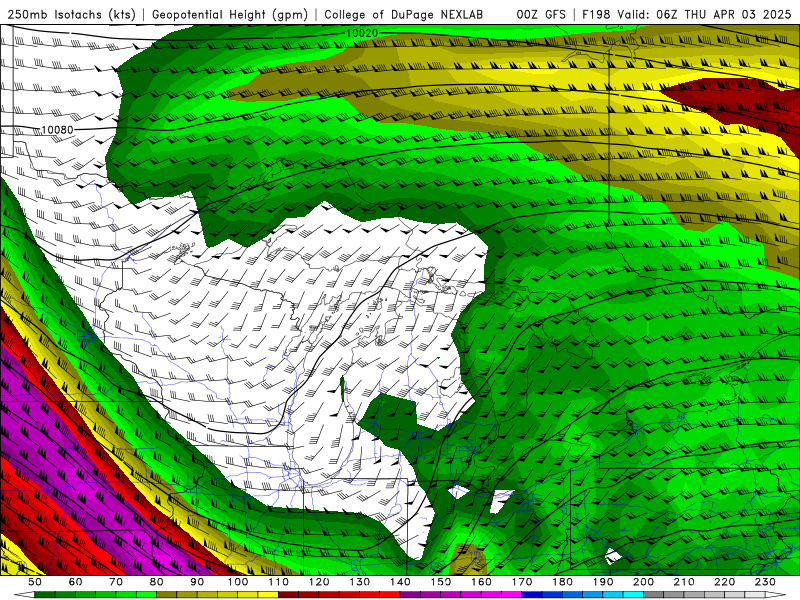Pick the bright yellow swatch left of 110
The image size is (800, 600).
(x=268, y=594)
